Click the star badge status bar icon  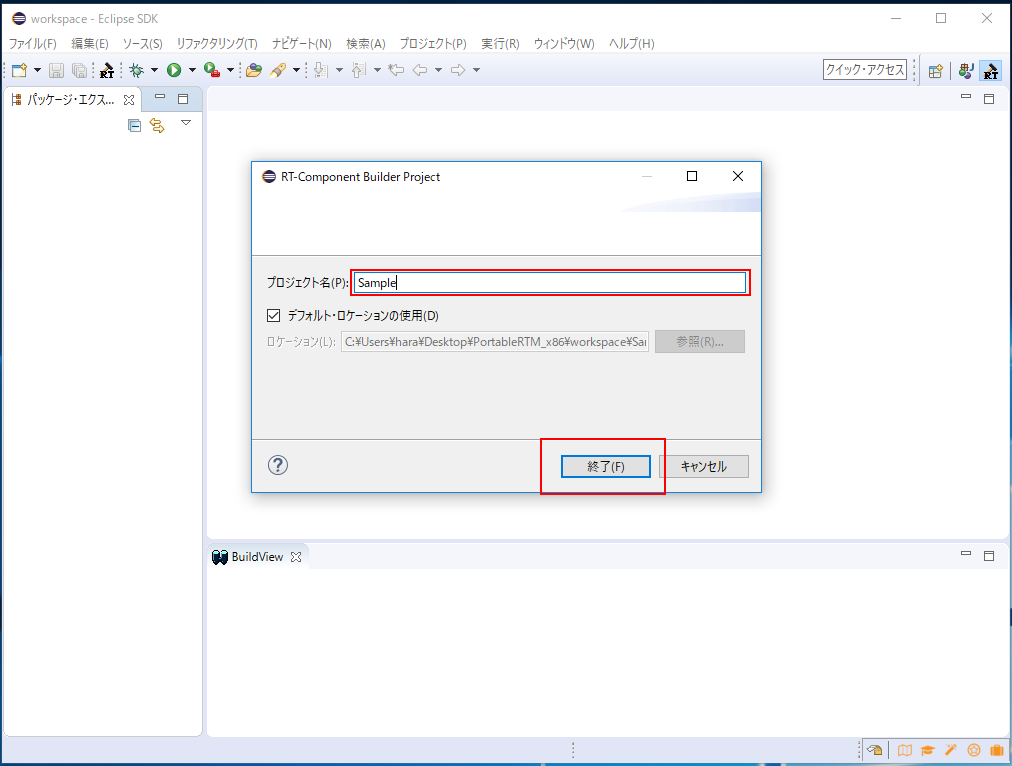tap(974, 750)
